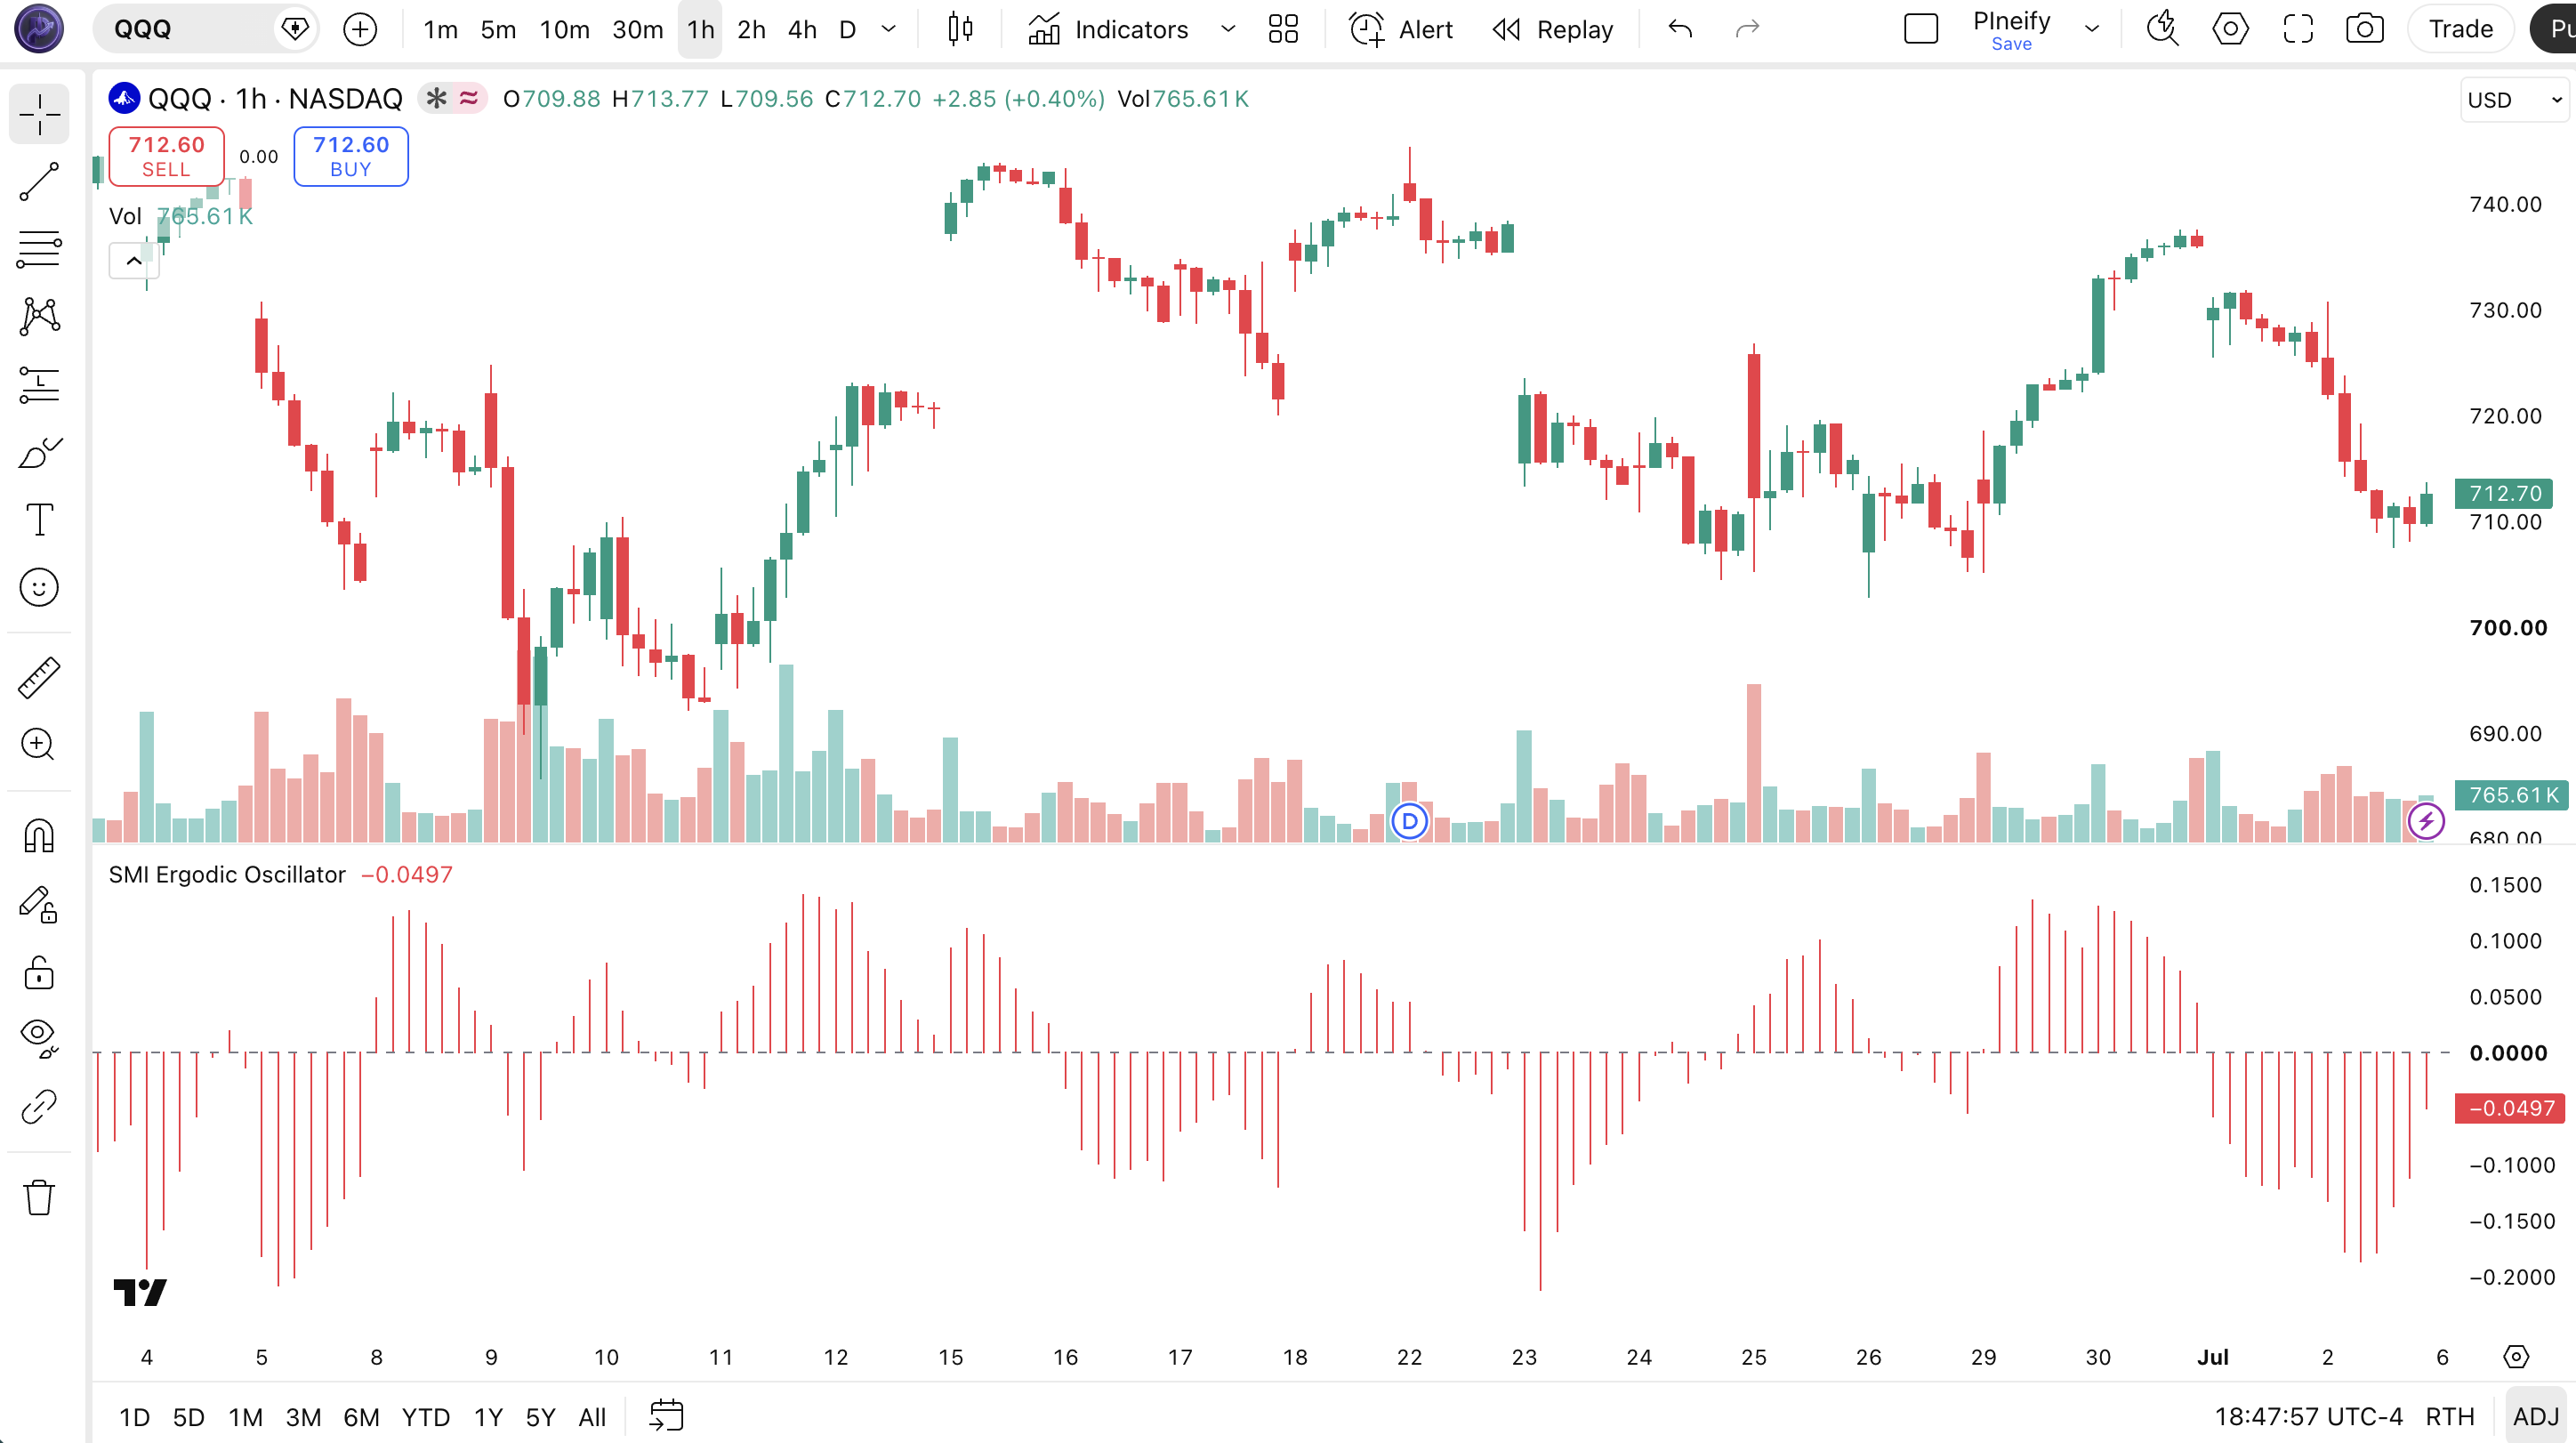2576x1443 pixels.
Task: Open the forecasting and position tools
Action: click(39, 385)
